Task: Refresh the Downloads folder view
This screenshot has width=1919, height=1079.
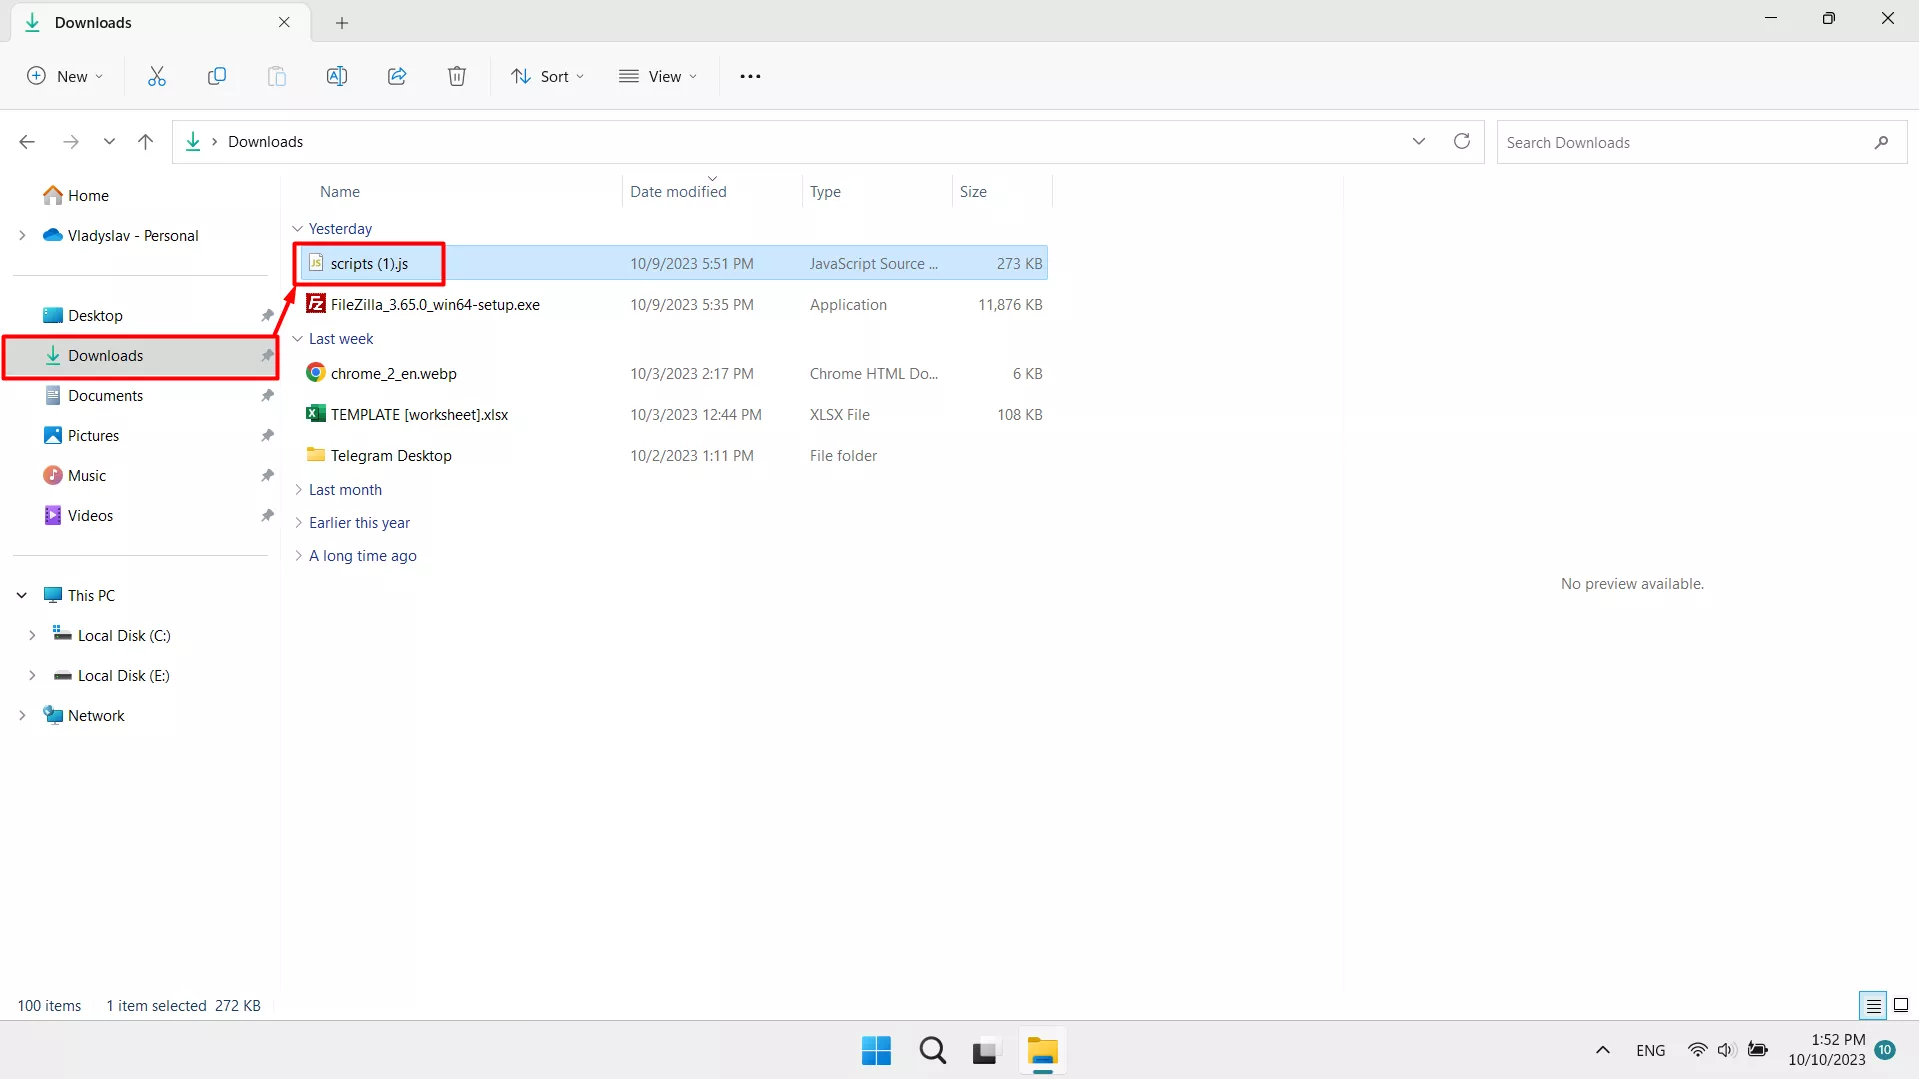Action: 1461,142
